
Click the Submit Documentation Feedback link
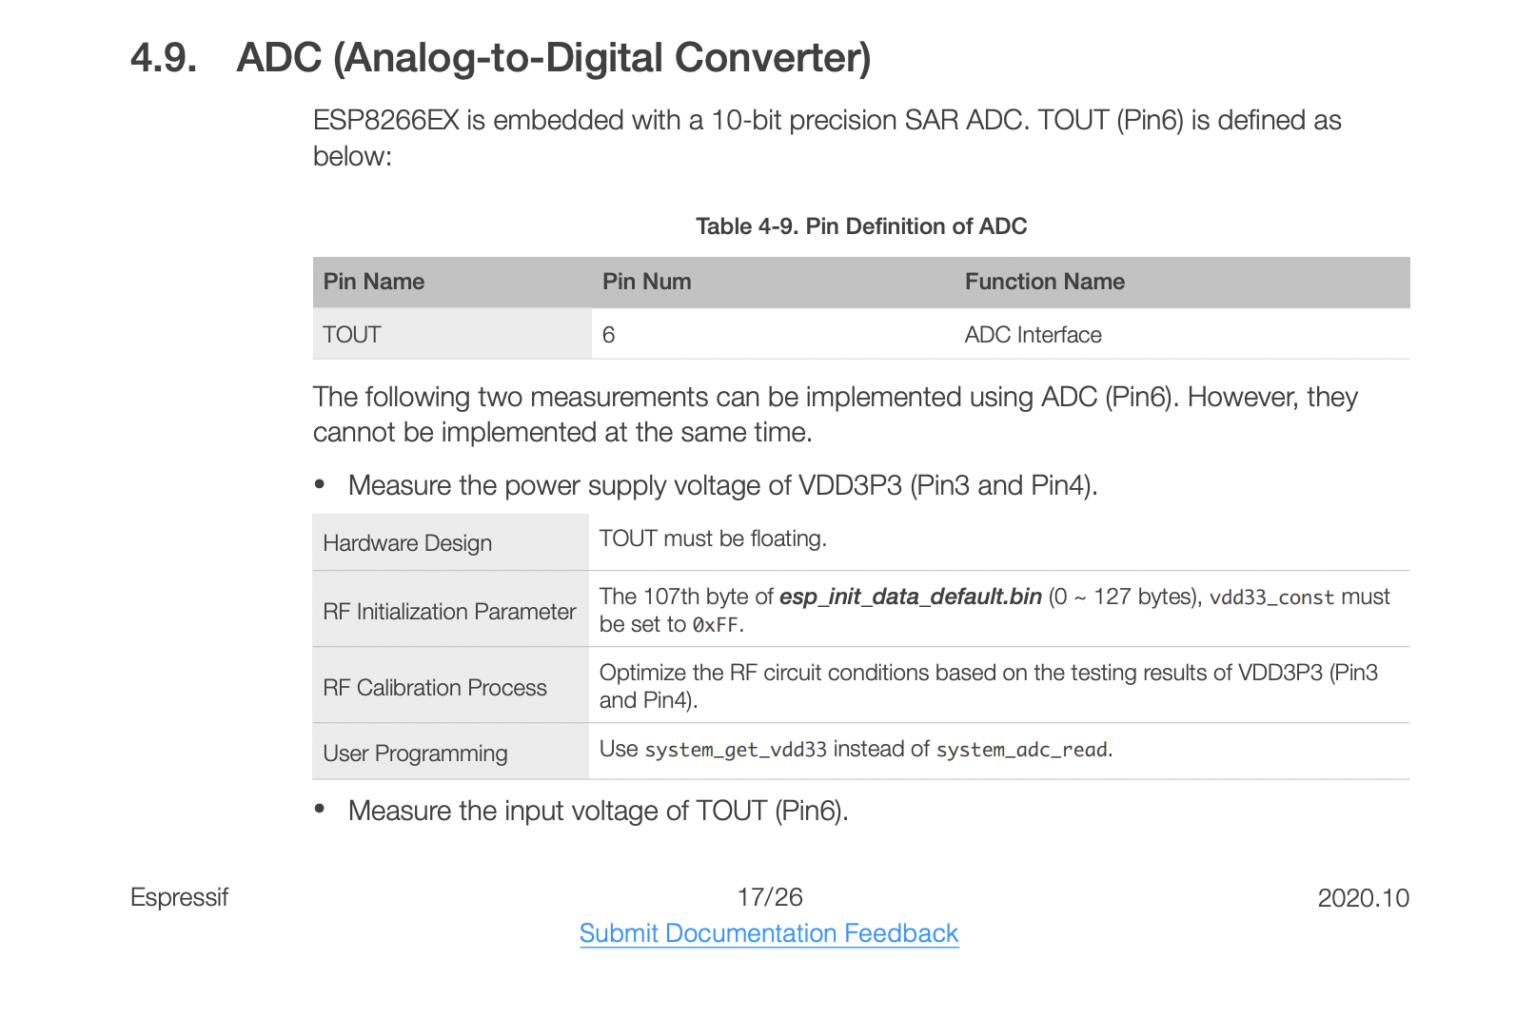click(x=768, y=933)
